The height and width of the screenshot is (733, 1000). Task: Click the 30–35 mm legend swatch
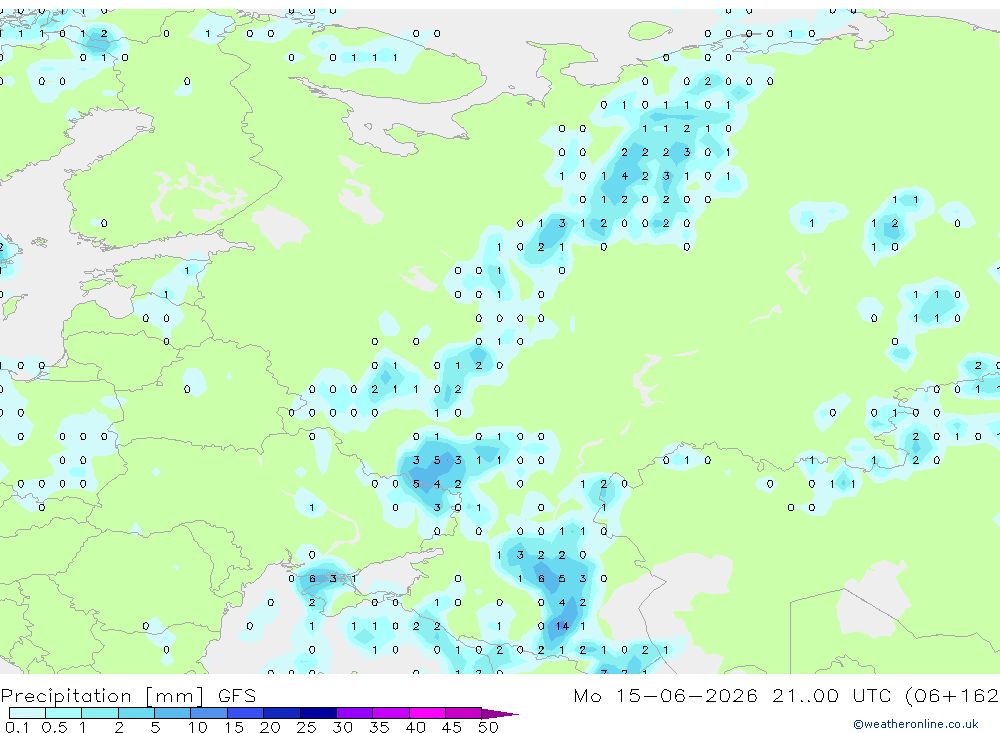point(355,713)
